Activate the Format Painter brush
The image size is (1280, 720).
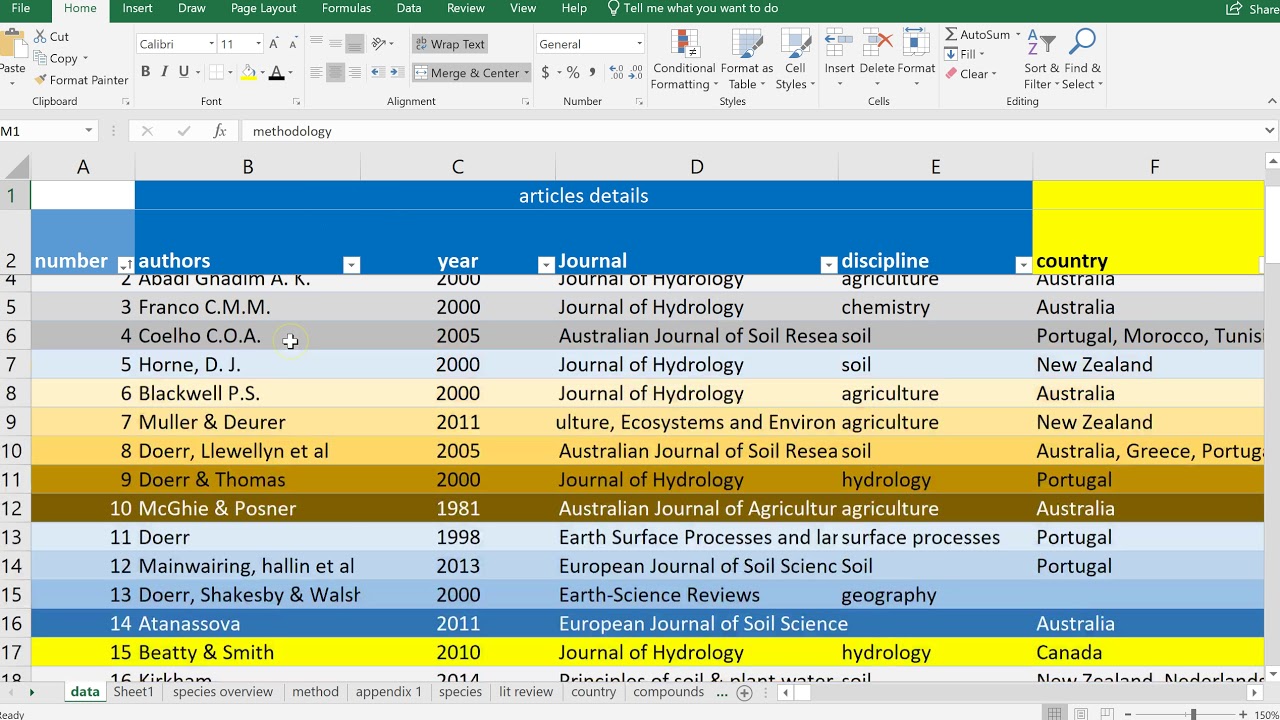coord(80,80)
